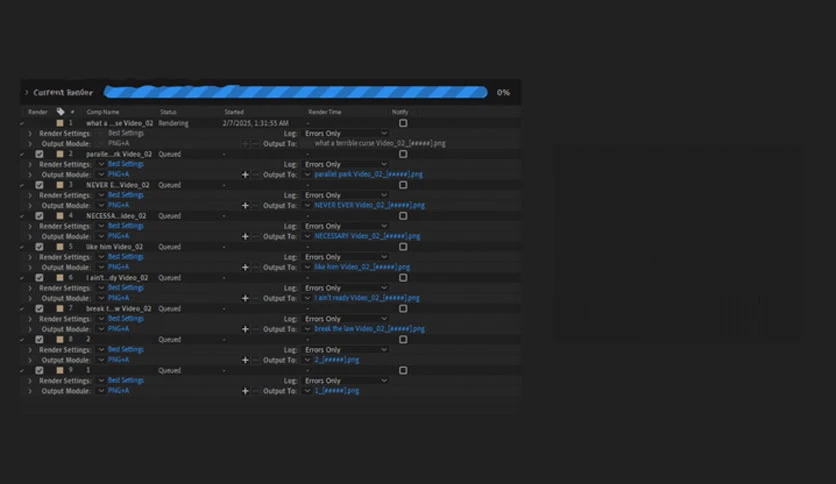Click the label tag icon in column header
This screenshot has width=836, height=484.
60,112
